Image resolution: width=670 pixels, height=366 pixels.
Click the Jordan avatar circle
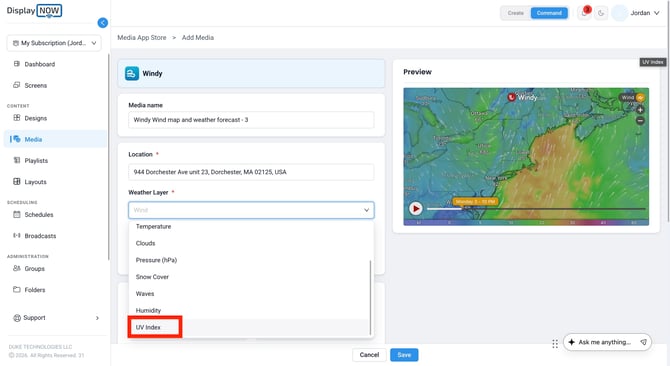[x=619, y=13]
